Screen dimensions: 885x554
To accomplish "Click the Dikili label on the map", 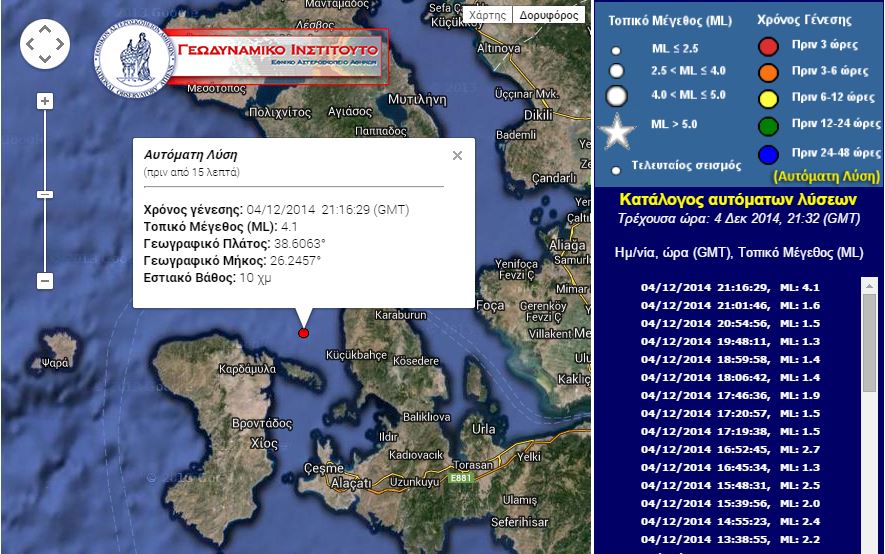I will [538, 115].
